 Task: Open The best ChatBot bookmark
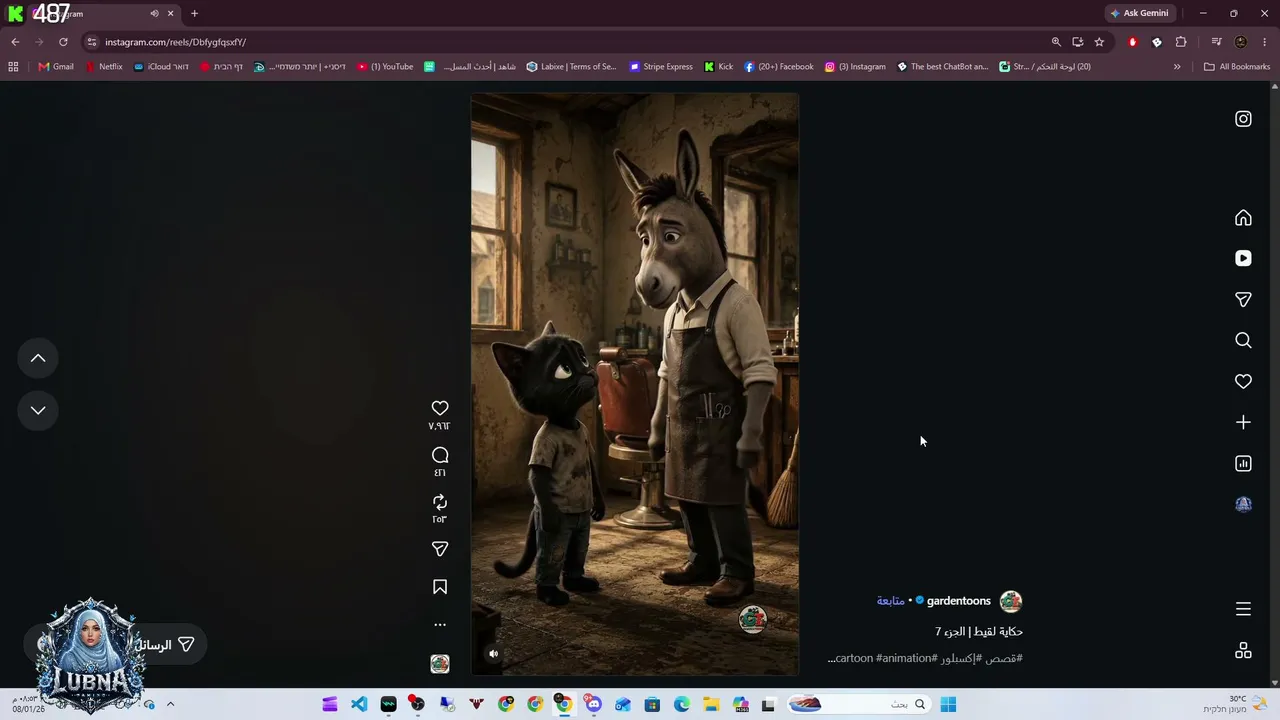click(x=943, y=67)
